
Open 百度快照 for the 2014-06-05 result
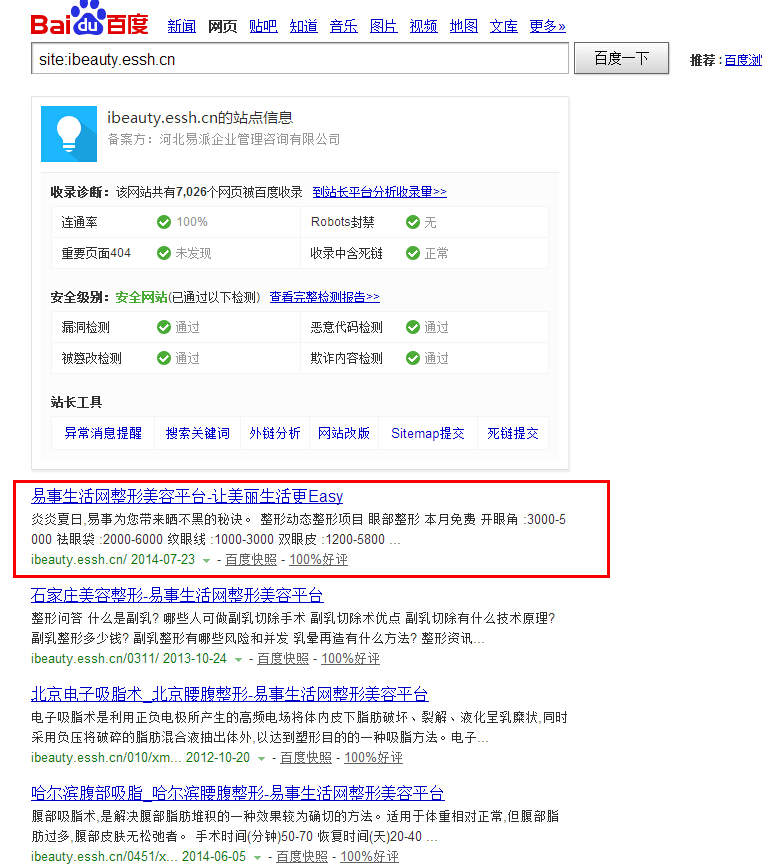coord(301,856)
